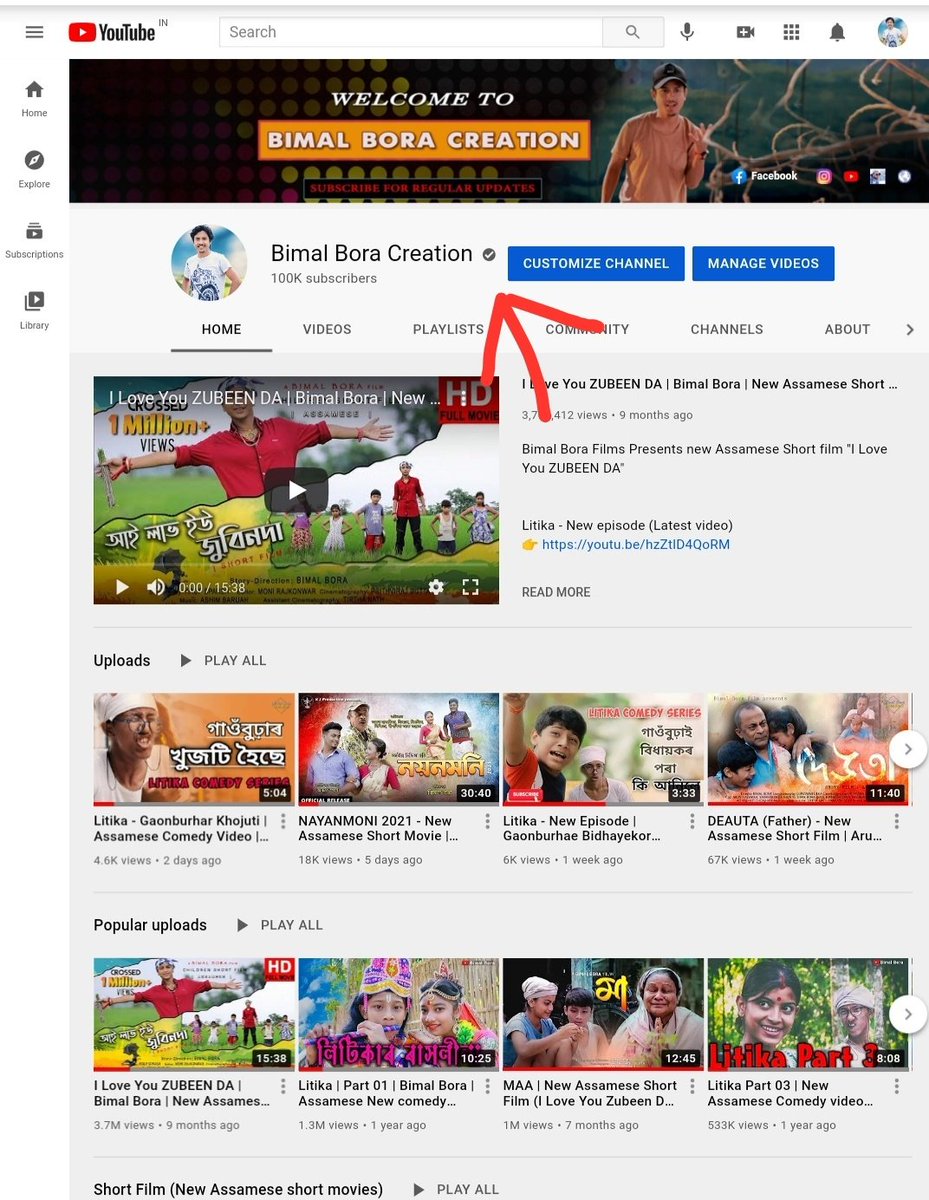Open Gaonburhae Bidhayekor episode thumbnail
The height and width of the screenshot is (1200, 929).
click(603, 749)
